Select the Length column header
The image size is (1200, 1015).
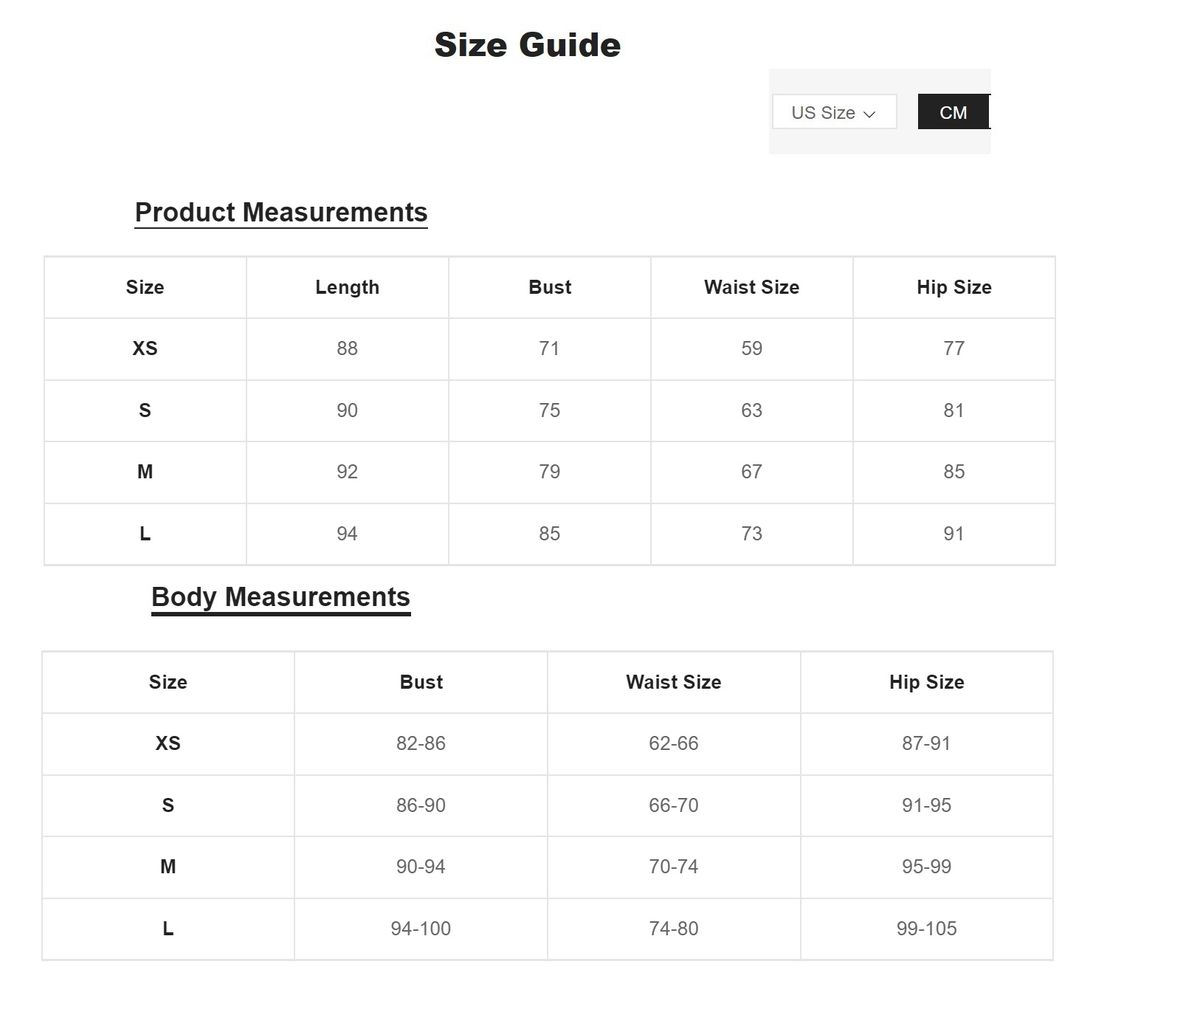pos(347,287)
